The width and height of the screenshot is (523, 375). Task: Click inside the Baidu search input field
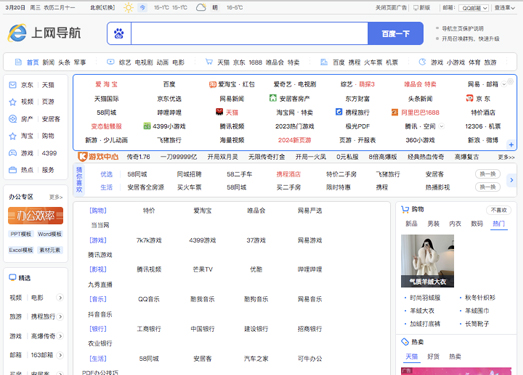click(250, 33)
